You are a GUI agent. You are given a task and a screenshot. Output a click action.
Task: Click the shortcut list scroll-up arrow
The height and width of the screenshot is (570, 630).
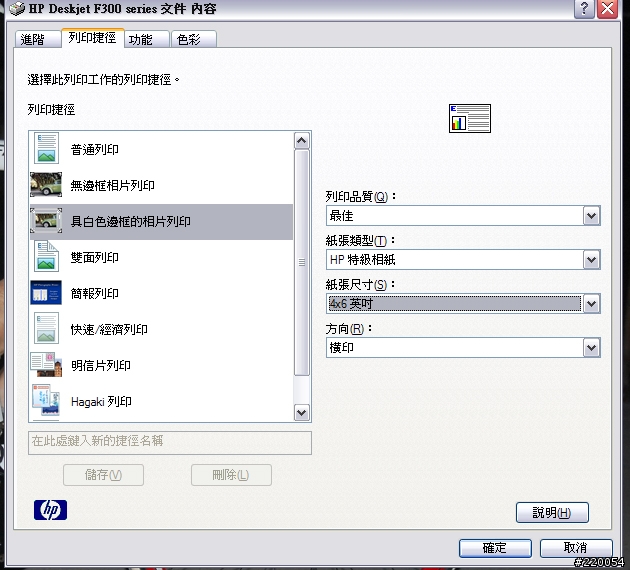[x=302, y=141]
